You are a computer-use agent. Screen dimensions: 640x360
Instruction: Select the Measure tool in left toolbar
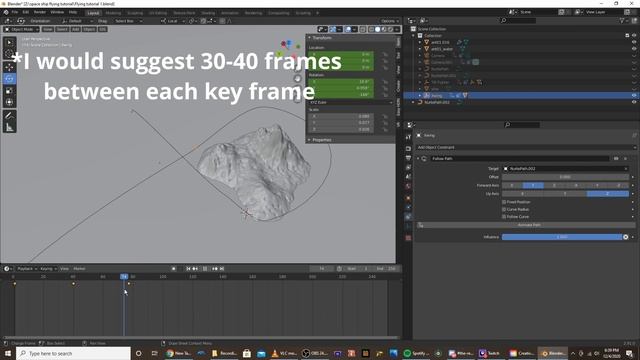click(9, 128)
